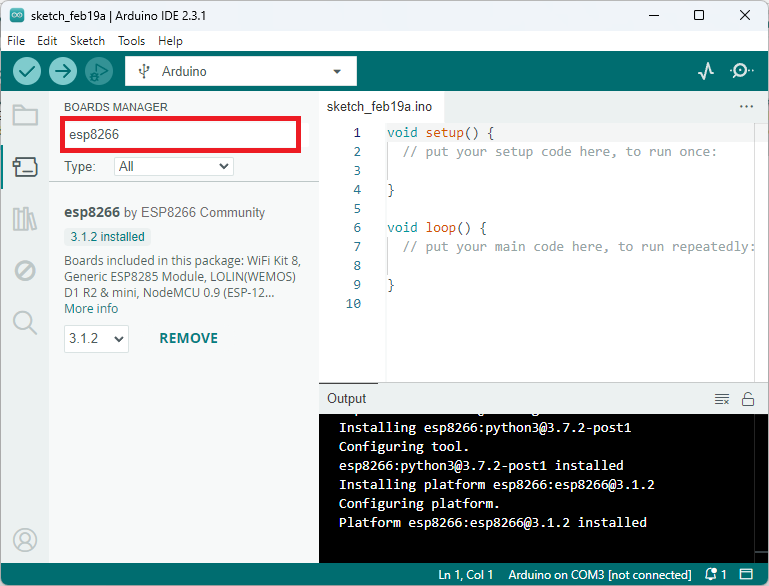The height and width of the screenshot is (586, 769).
Task: Click the REMOVE button for esp8266
Action: 189,338
